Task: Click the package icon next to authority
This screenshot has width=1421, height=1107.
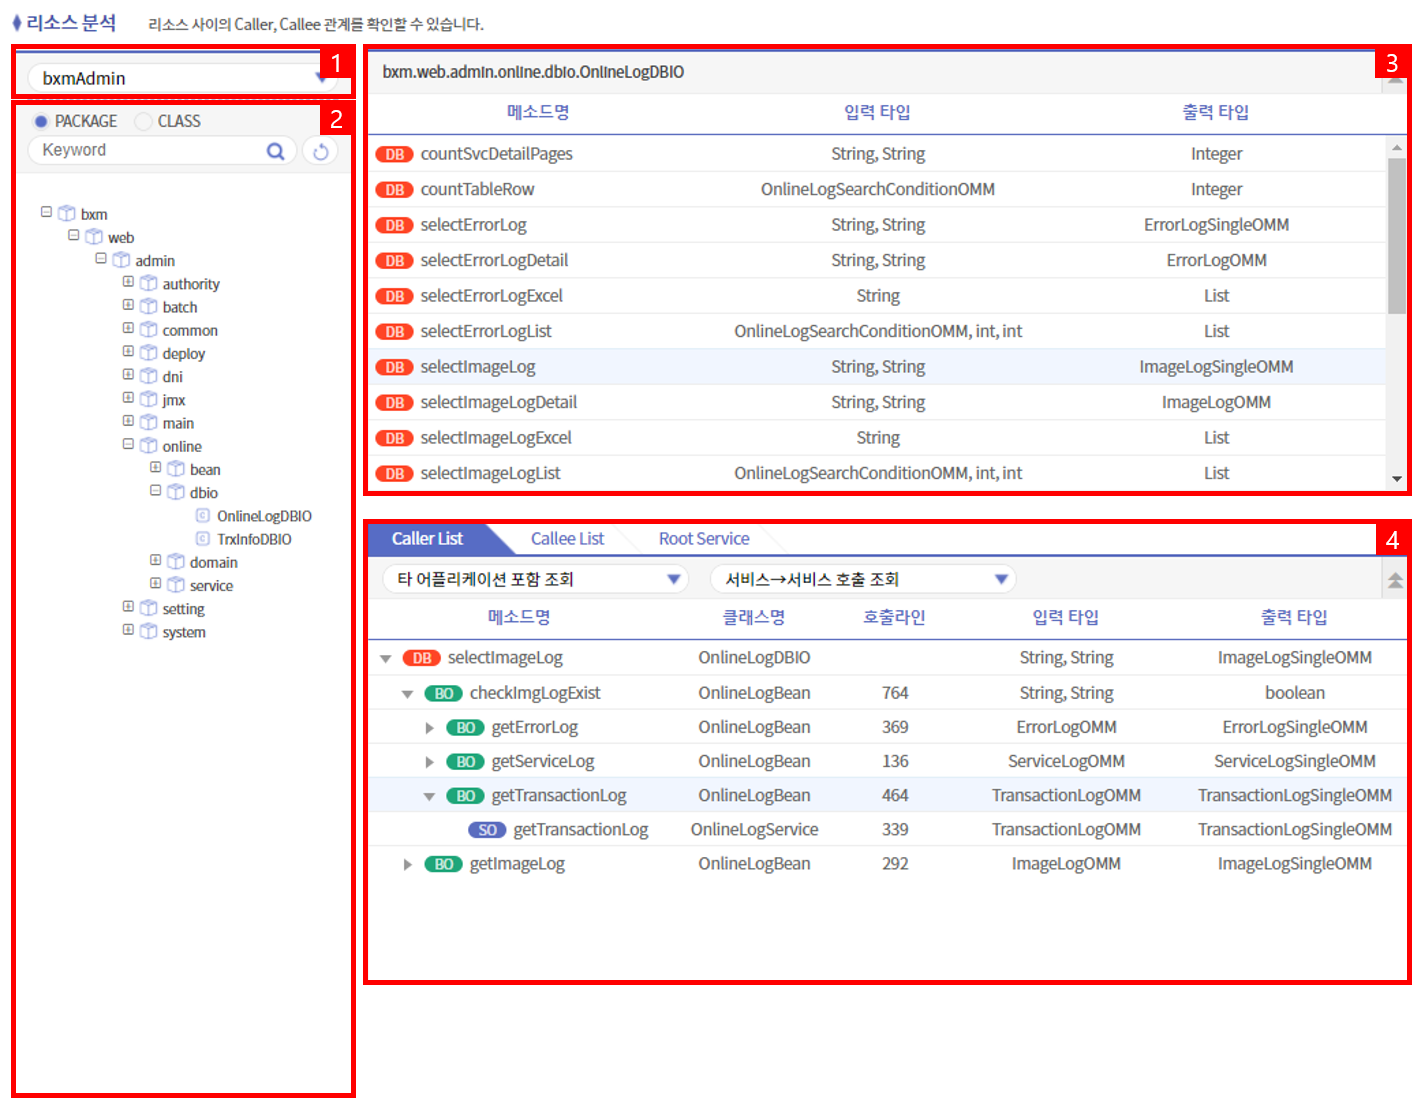Action: tap(149, 283)
